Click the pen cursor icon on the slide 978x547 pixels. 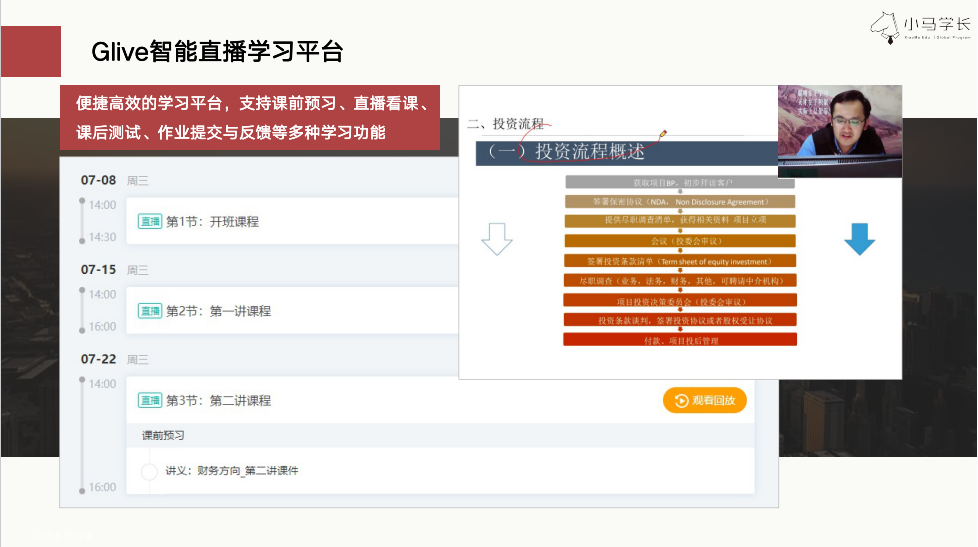(x=662, y=133)
